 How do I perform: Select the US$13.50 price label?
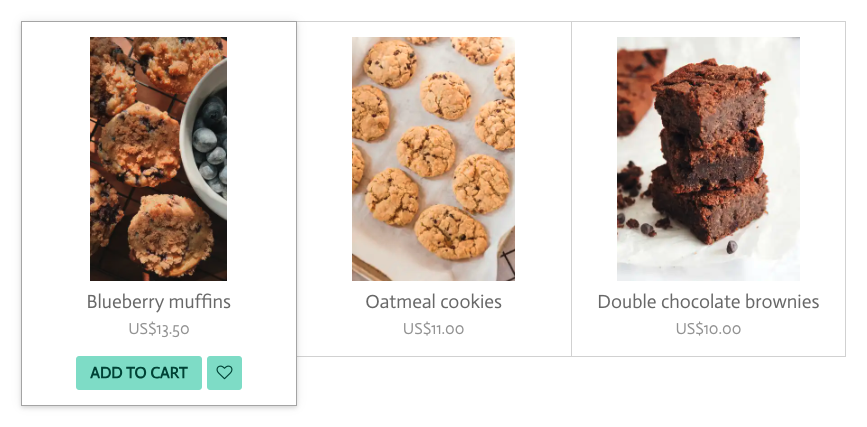tap(159, 329)
